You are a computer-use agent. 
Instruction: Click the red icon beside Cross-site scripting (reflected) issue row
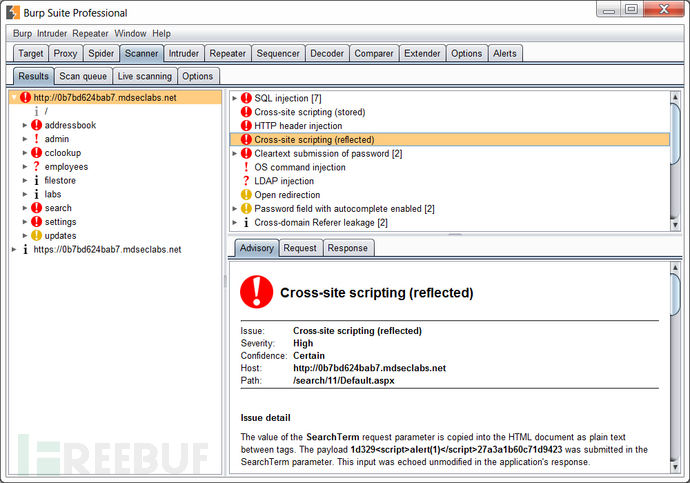pyautogui.click(x=246, y=139)
